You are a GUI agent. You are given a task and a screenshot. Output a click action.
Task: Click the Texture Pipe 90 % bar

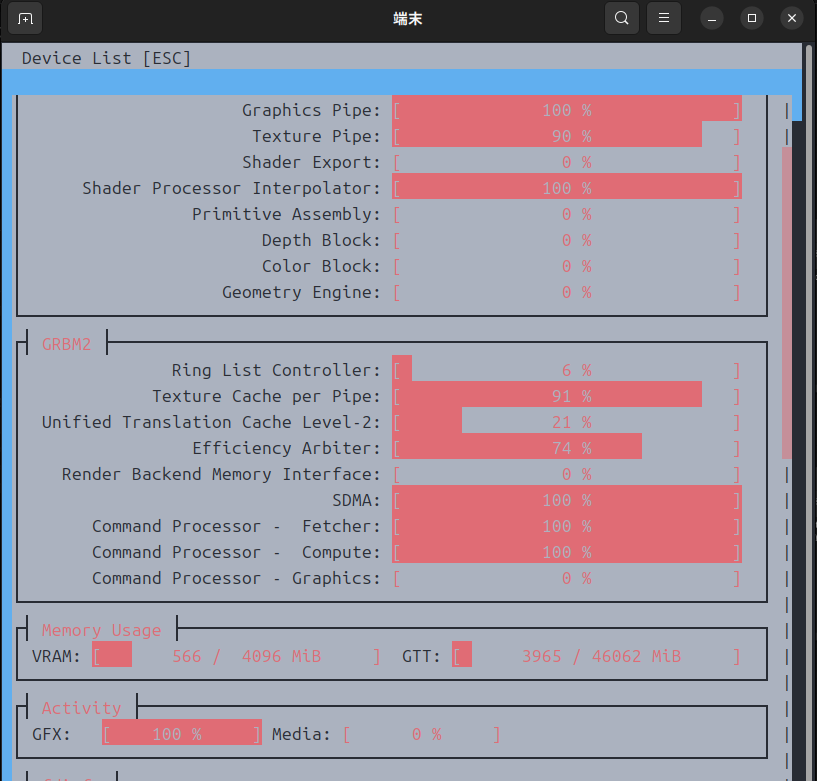click(566, 136)
